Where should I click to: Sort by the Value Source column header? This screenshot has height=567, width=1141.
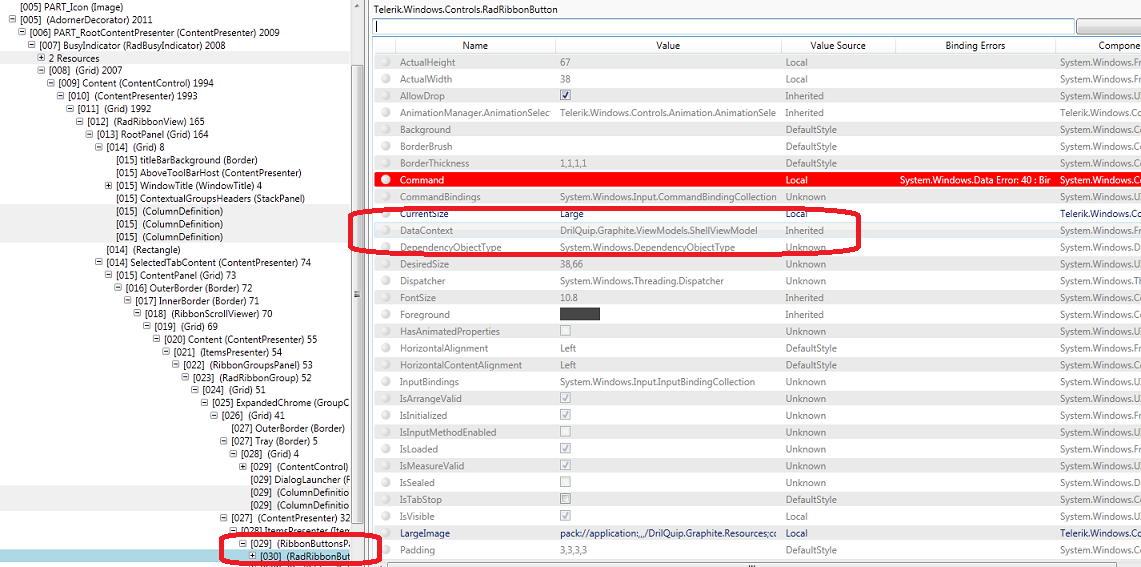tap(838, 45)
